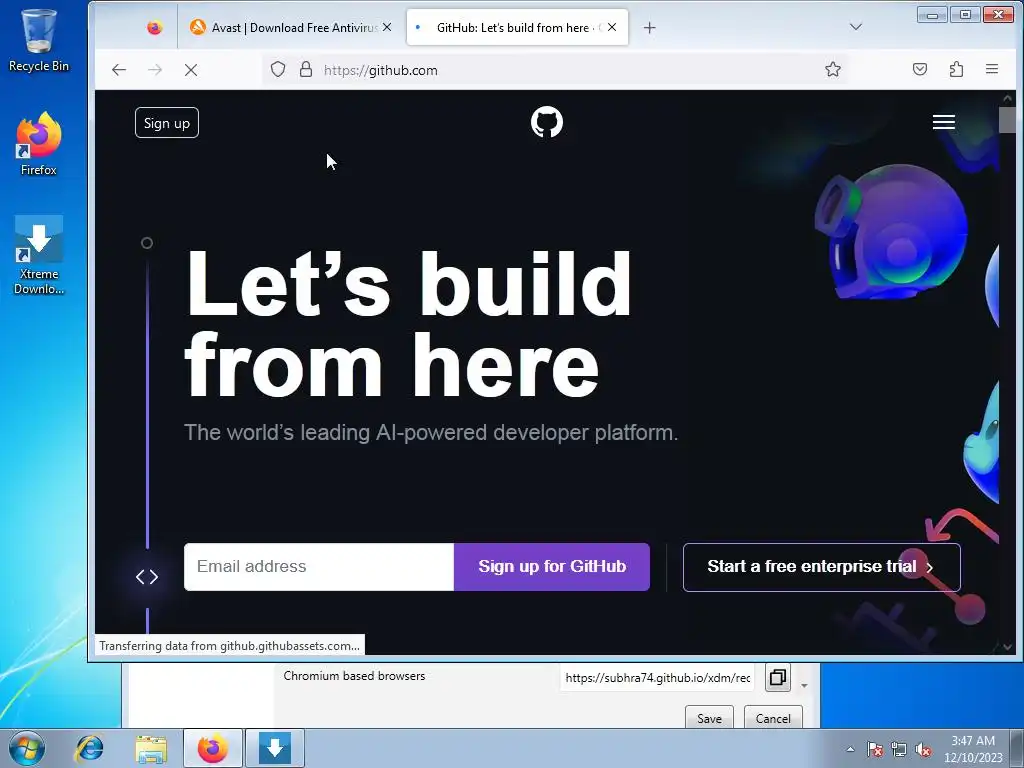Click Sign up for GitHub button

pyautogui.click(x=552, y=566)
